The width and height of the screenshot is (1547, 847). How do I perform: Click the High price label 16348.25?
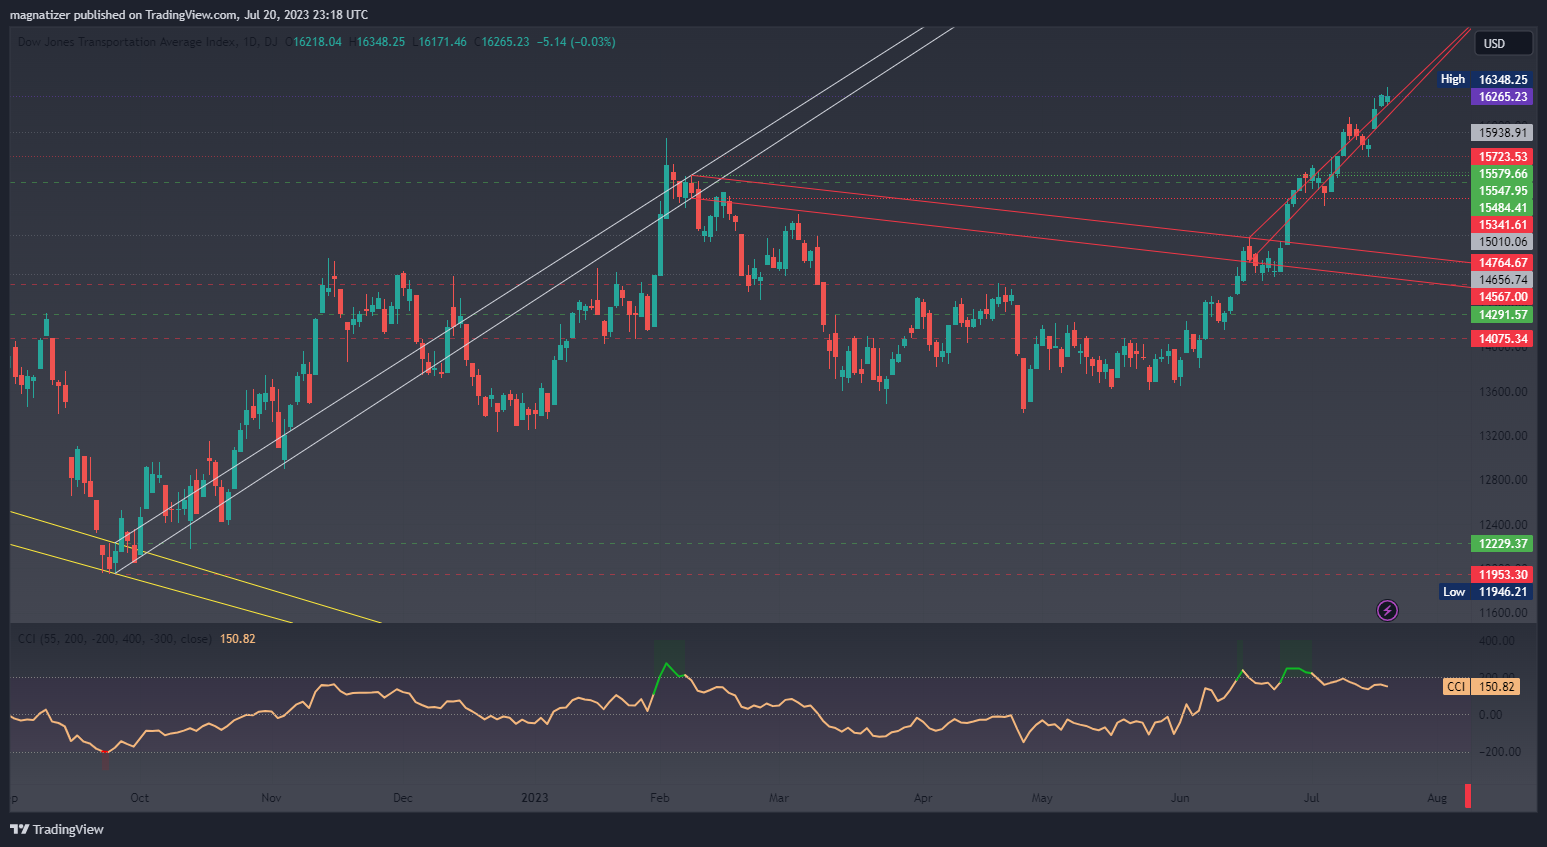[x=1502, y=79]
